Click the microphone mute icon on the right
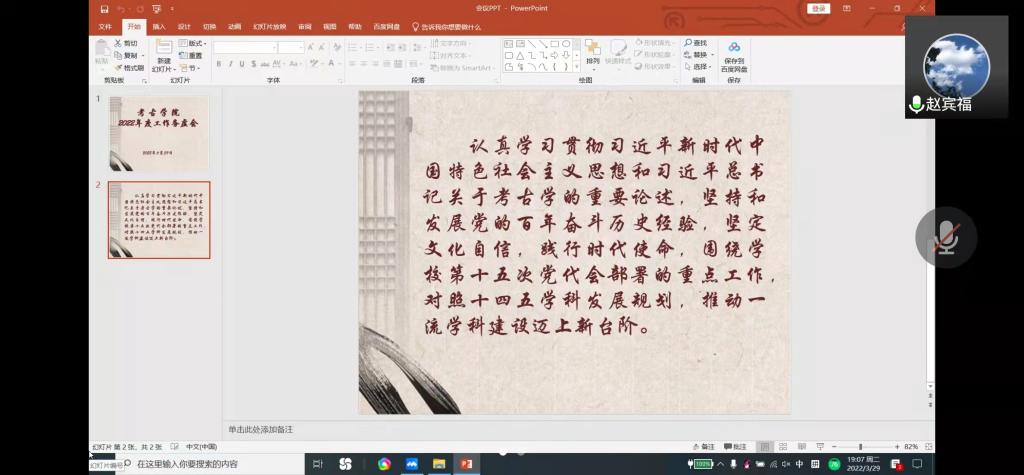Image resolution: width=1024 pixels, height=475 pixels. (945, 237)
